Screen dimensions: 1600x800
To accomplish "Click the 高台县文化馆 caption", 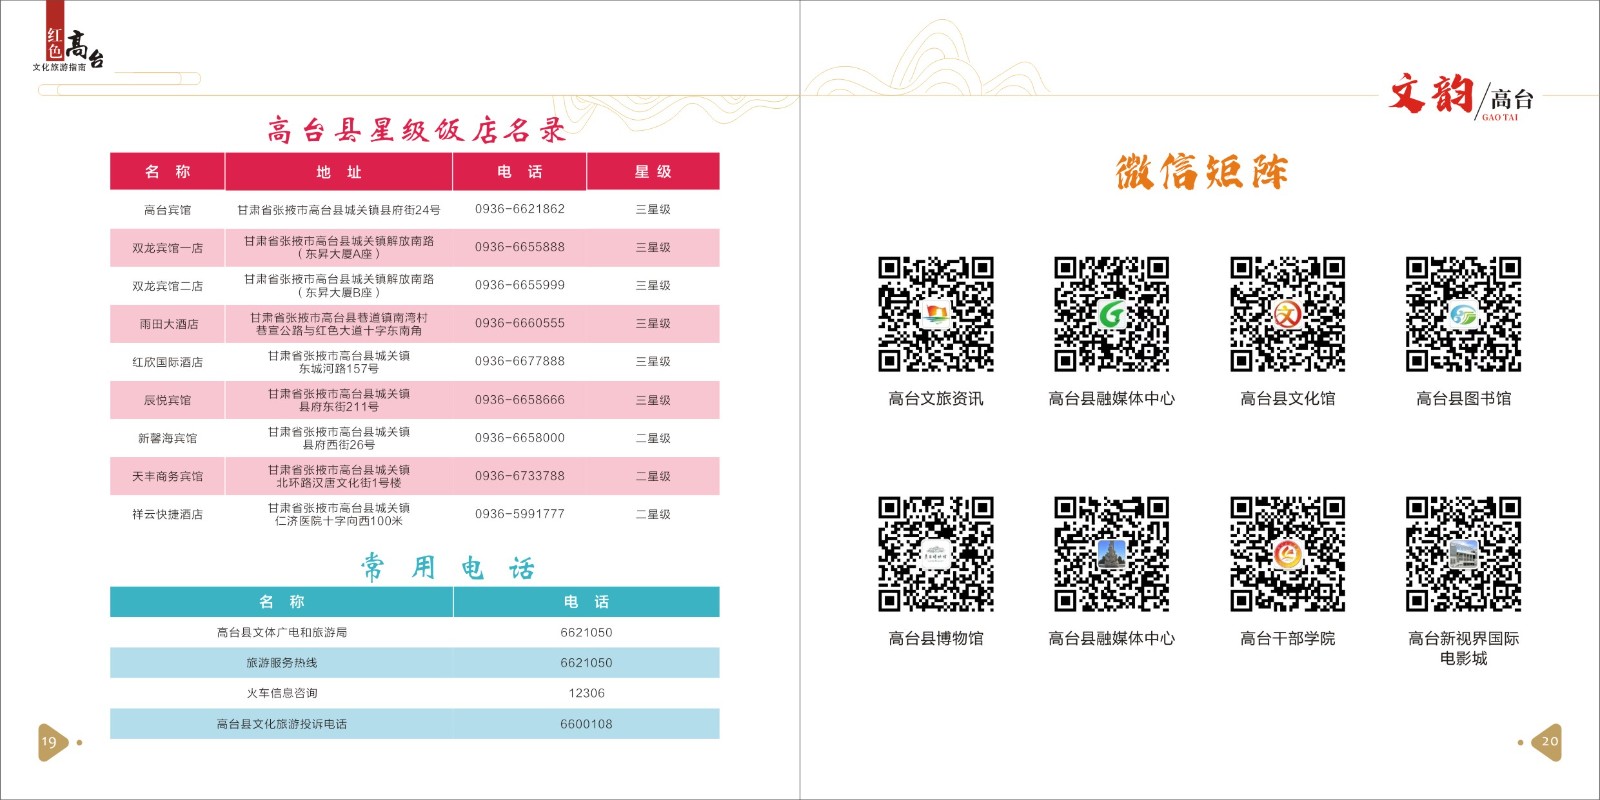I will click(1288, 399).
